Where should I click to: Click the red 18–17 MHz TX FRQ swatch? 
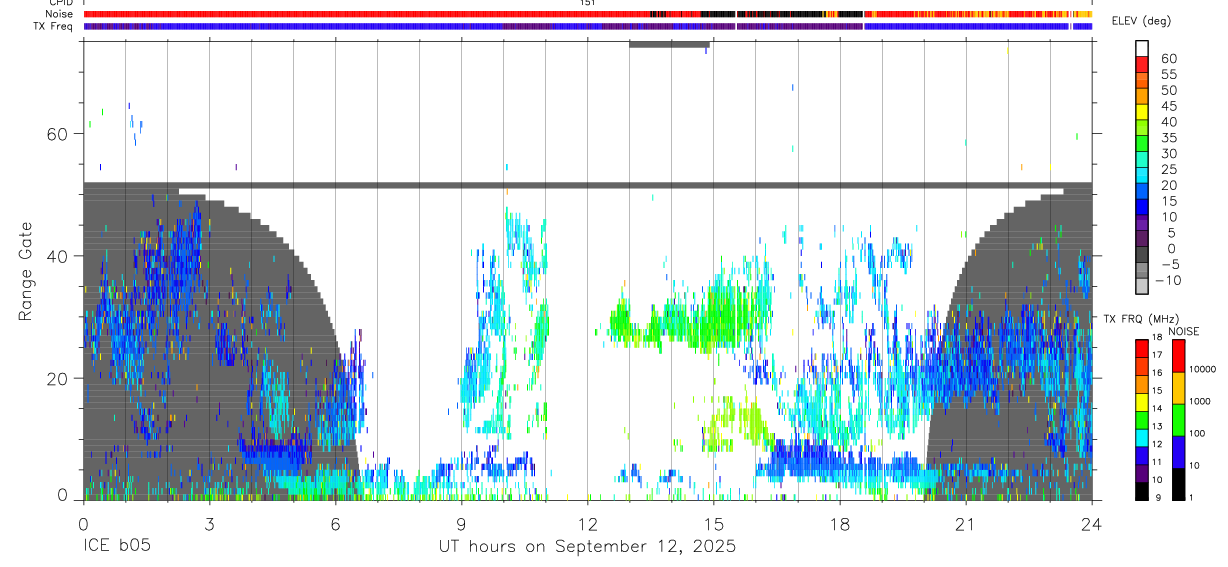(1142, 348)
